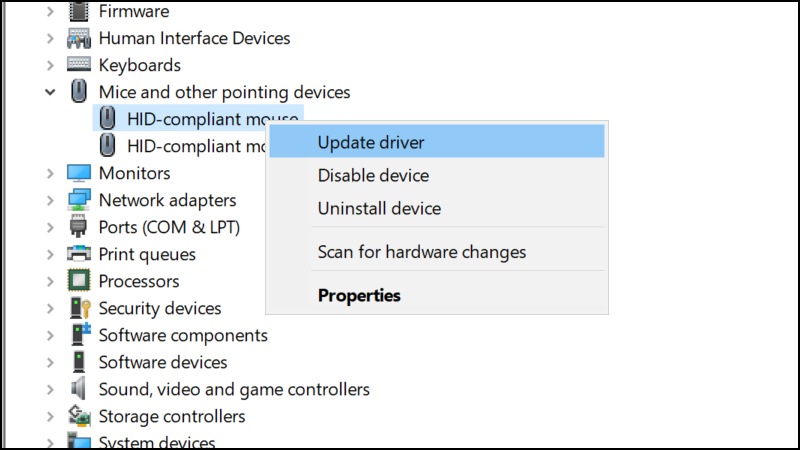Click the Processors chip icon
800x450 pixels.
click(x=79, y=282)
